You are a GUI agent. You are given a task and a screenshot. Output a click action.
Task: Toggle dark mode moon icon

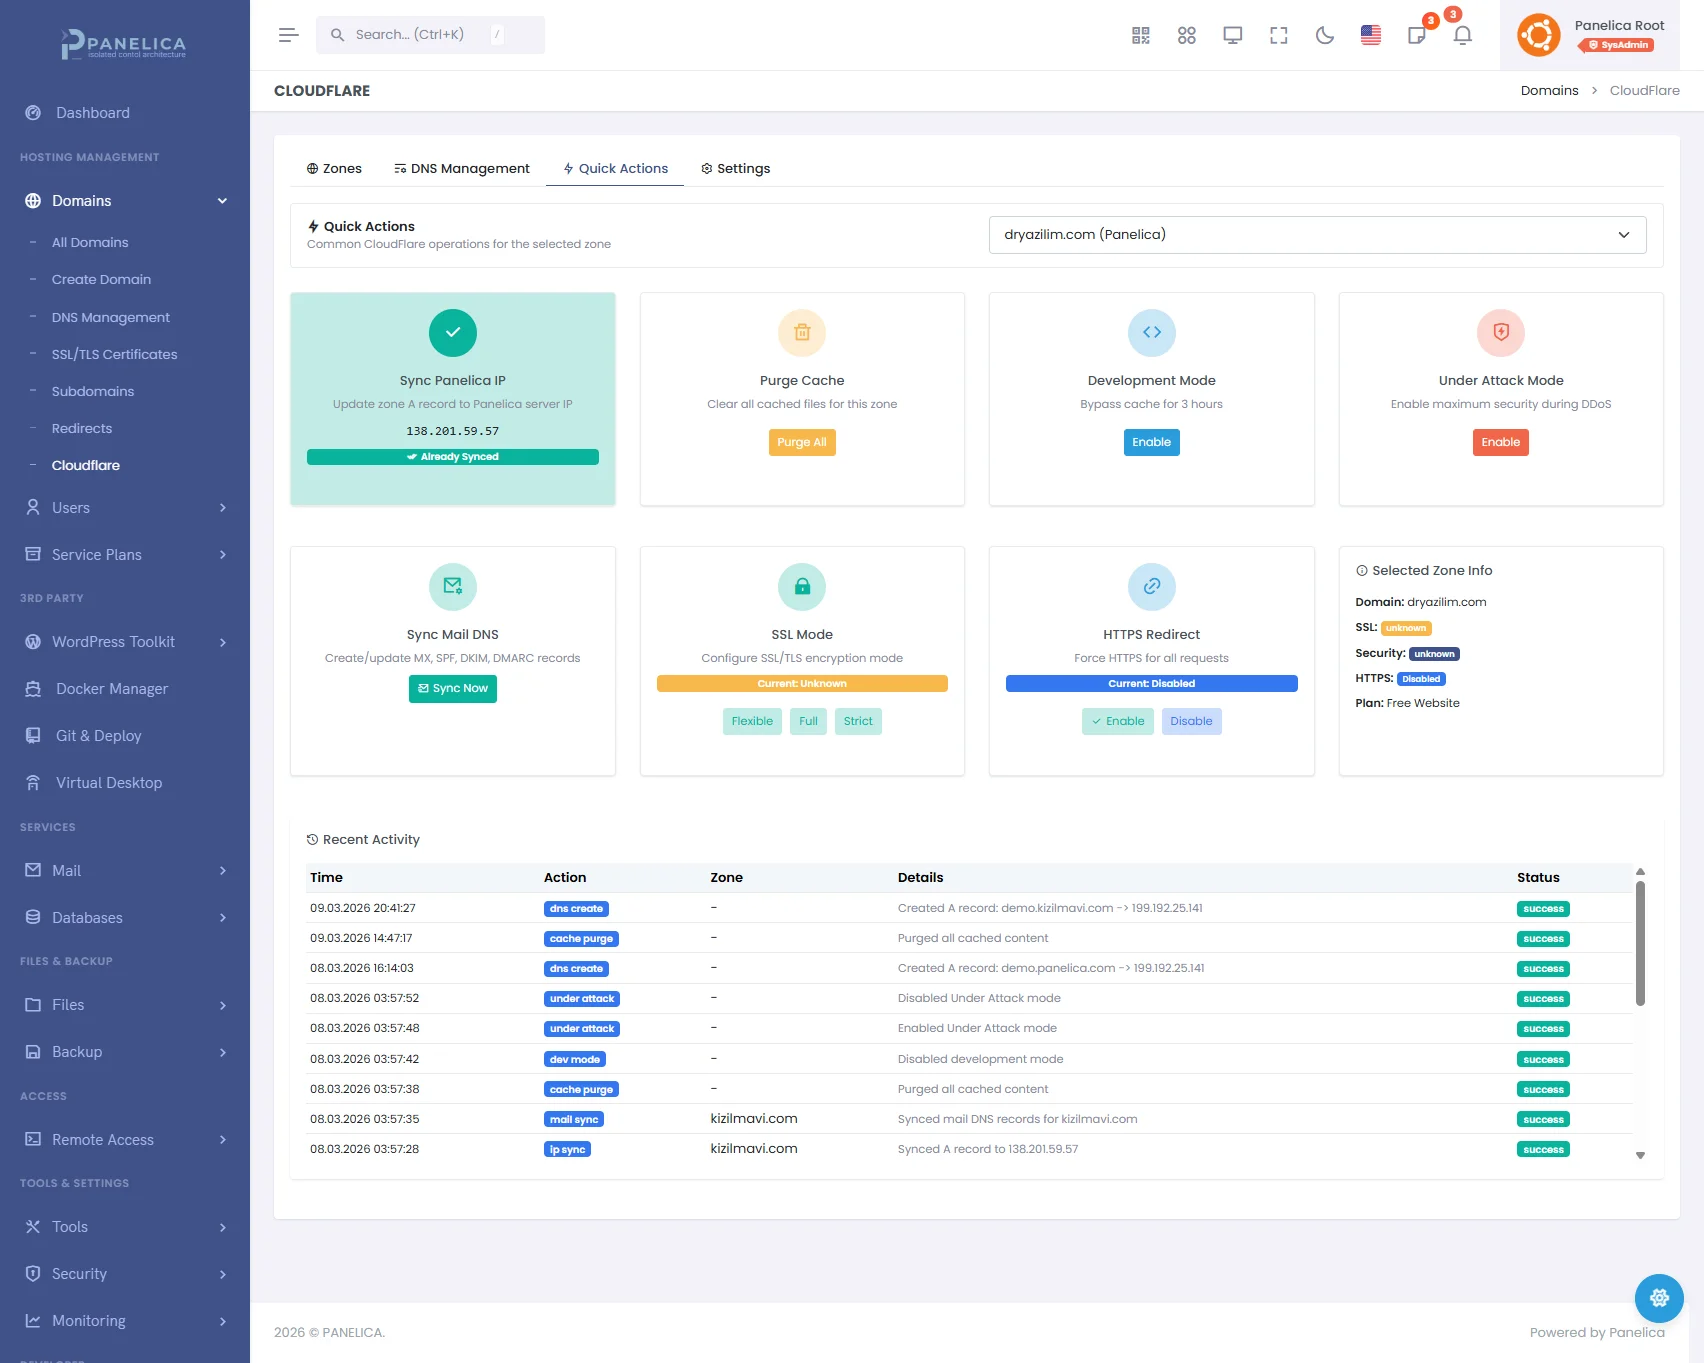coord(1324,36)
